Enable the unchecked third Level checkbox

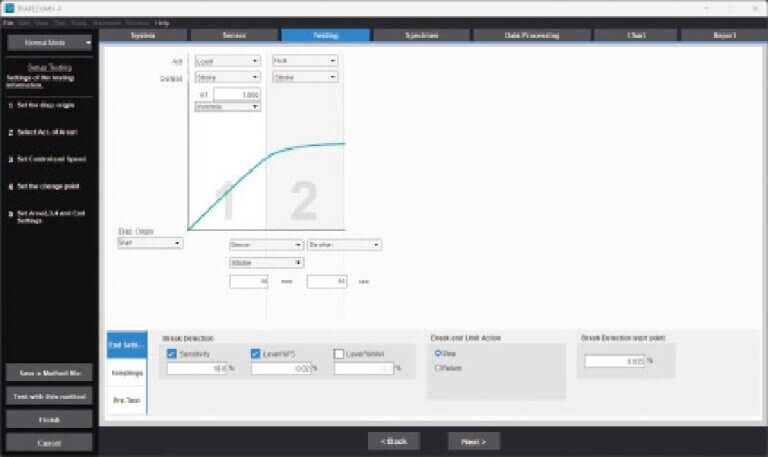pos(340,354)
